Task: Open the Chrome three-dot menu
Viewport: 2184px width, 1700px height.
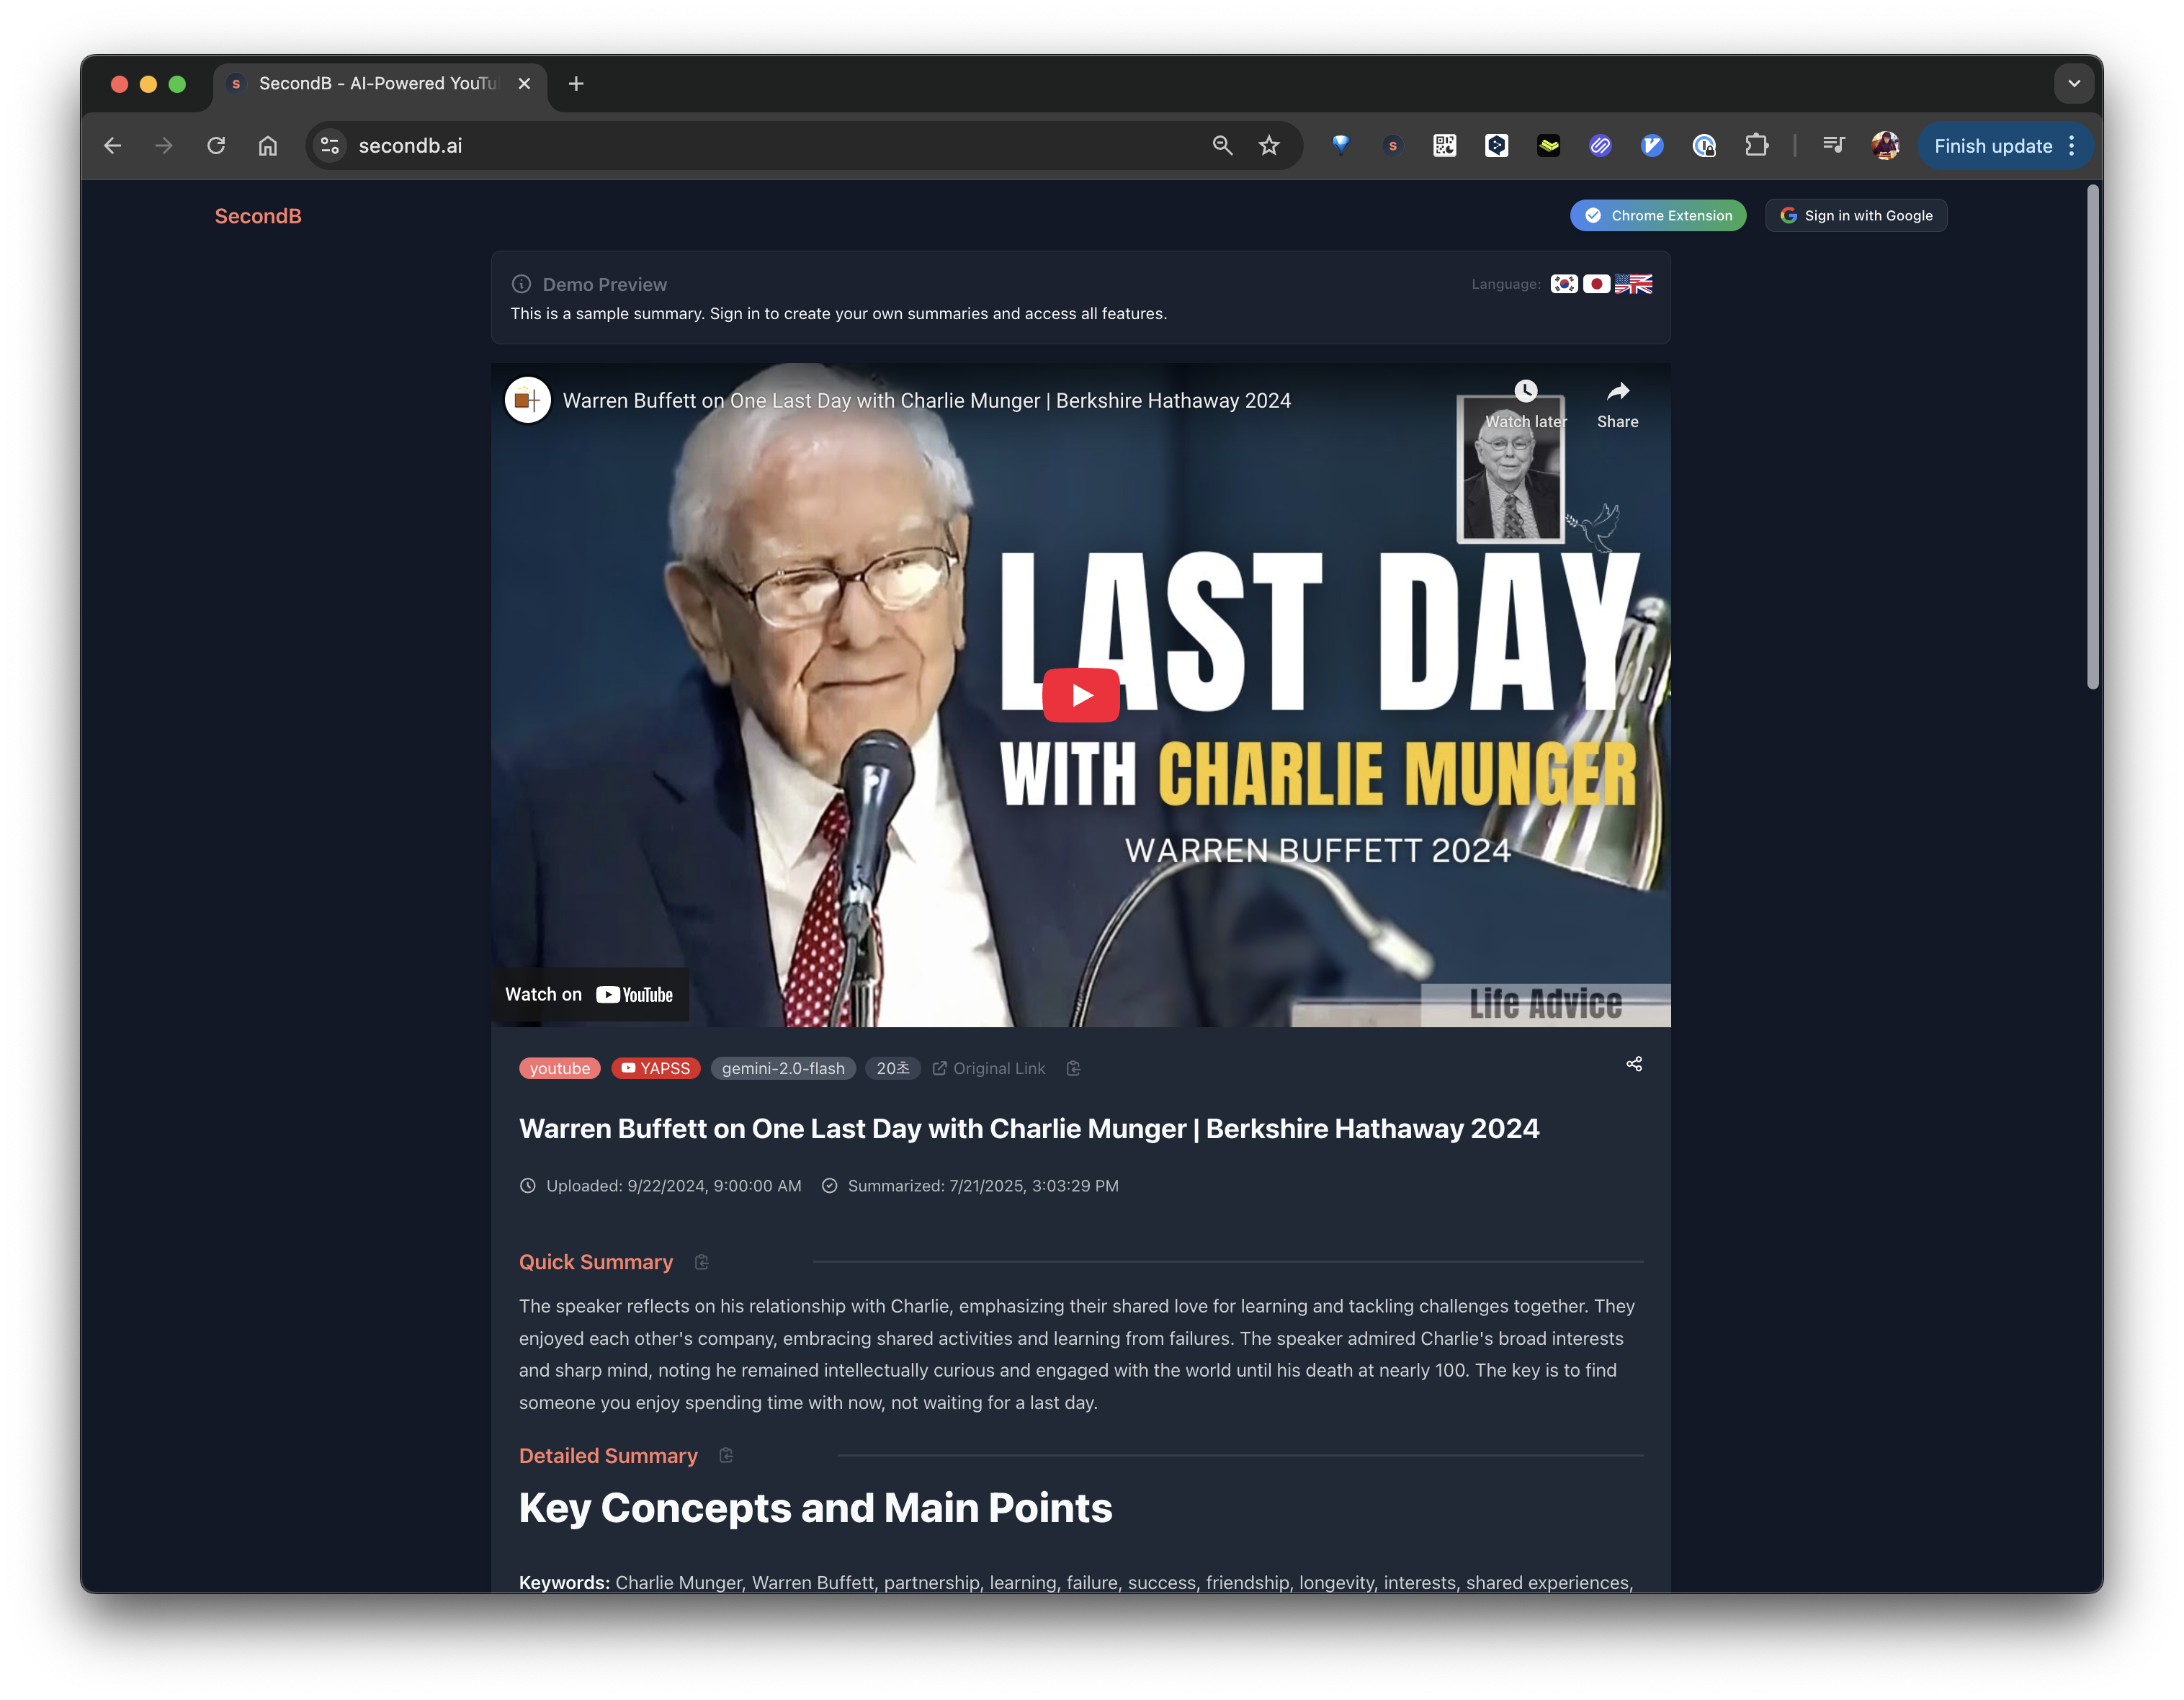Action: point(2072,146)
